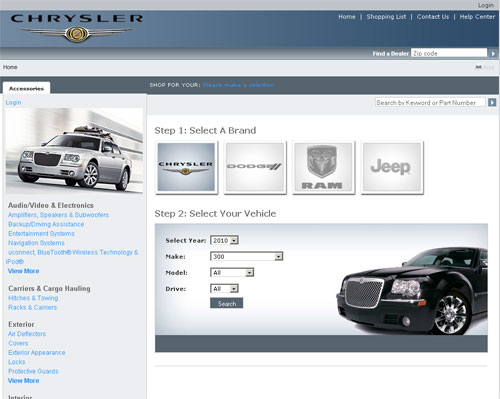500x399 pixels.
Task: Click View More under Audio/Video & Electronics
Action: coord(23,271)
